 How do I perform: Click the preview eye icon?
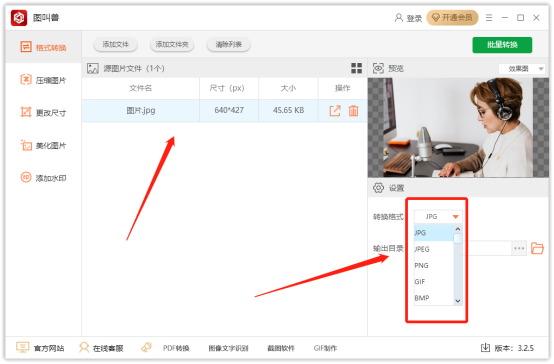point(378,68)
